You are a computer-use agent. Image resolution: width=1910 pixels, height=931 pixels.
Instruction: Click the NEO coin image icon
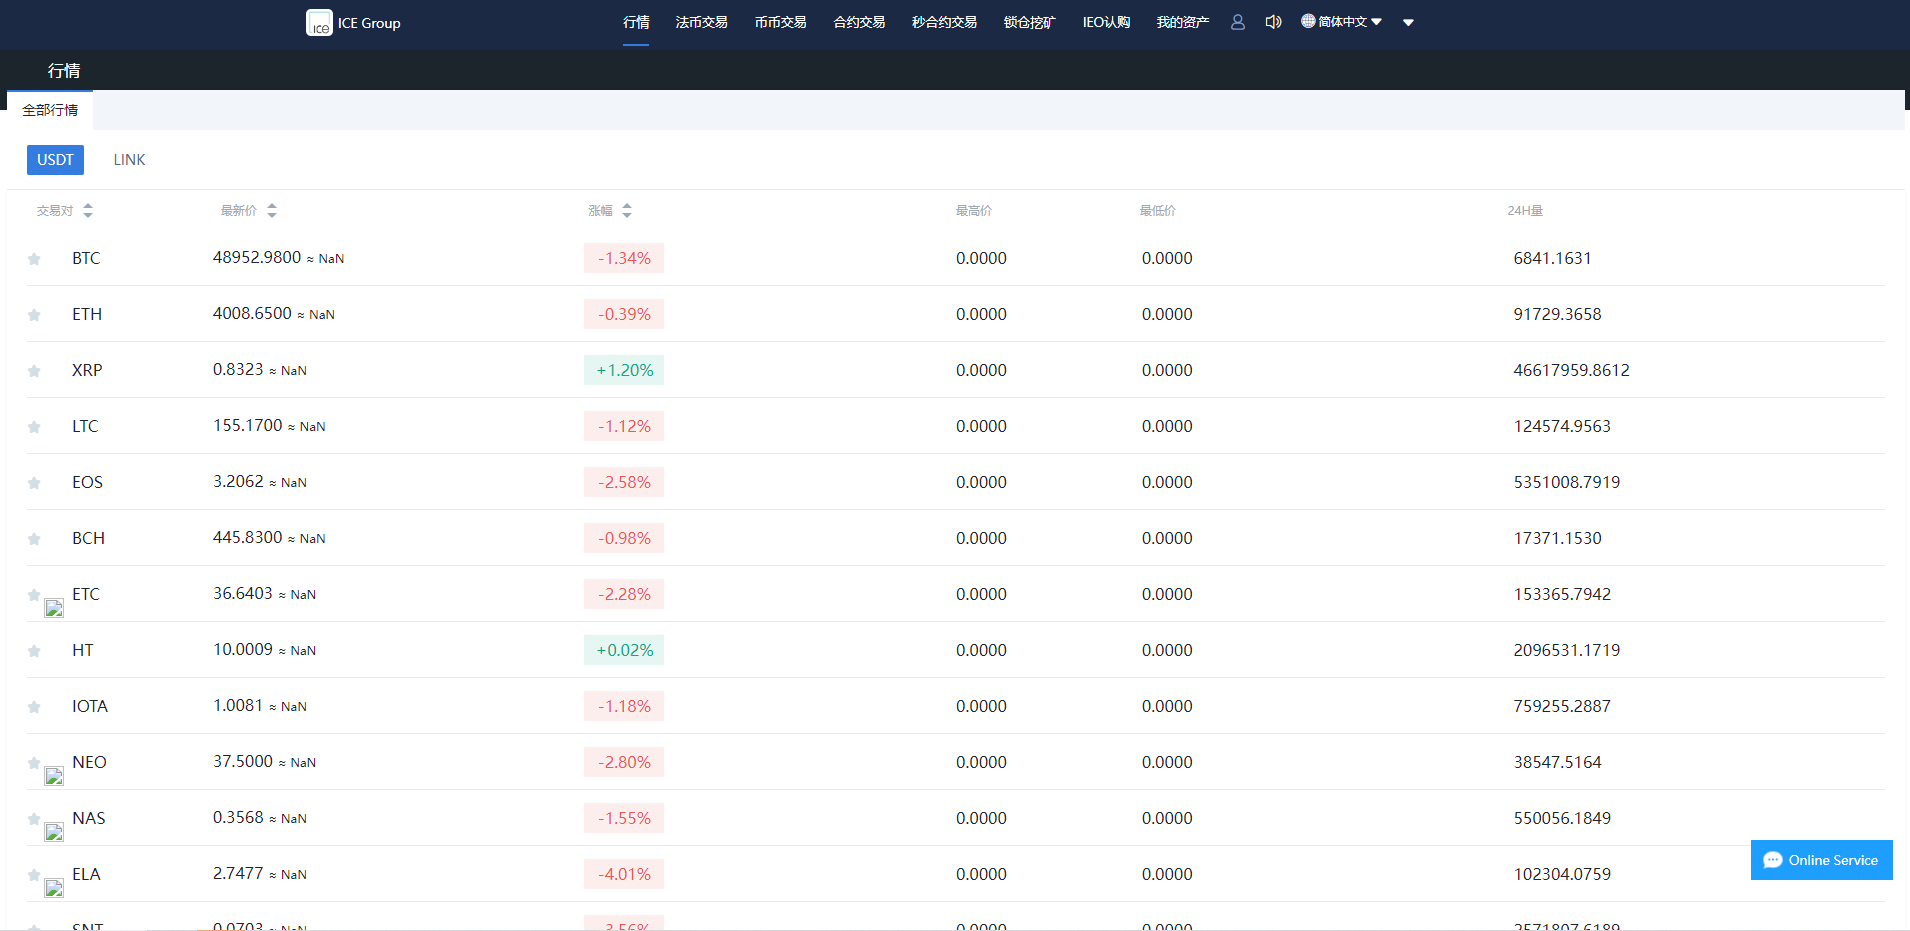[54, 776]
